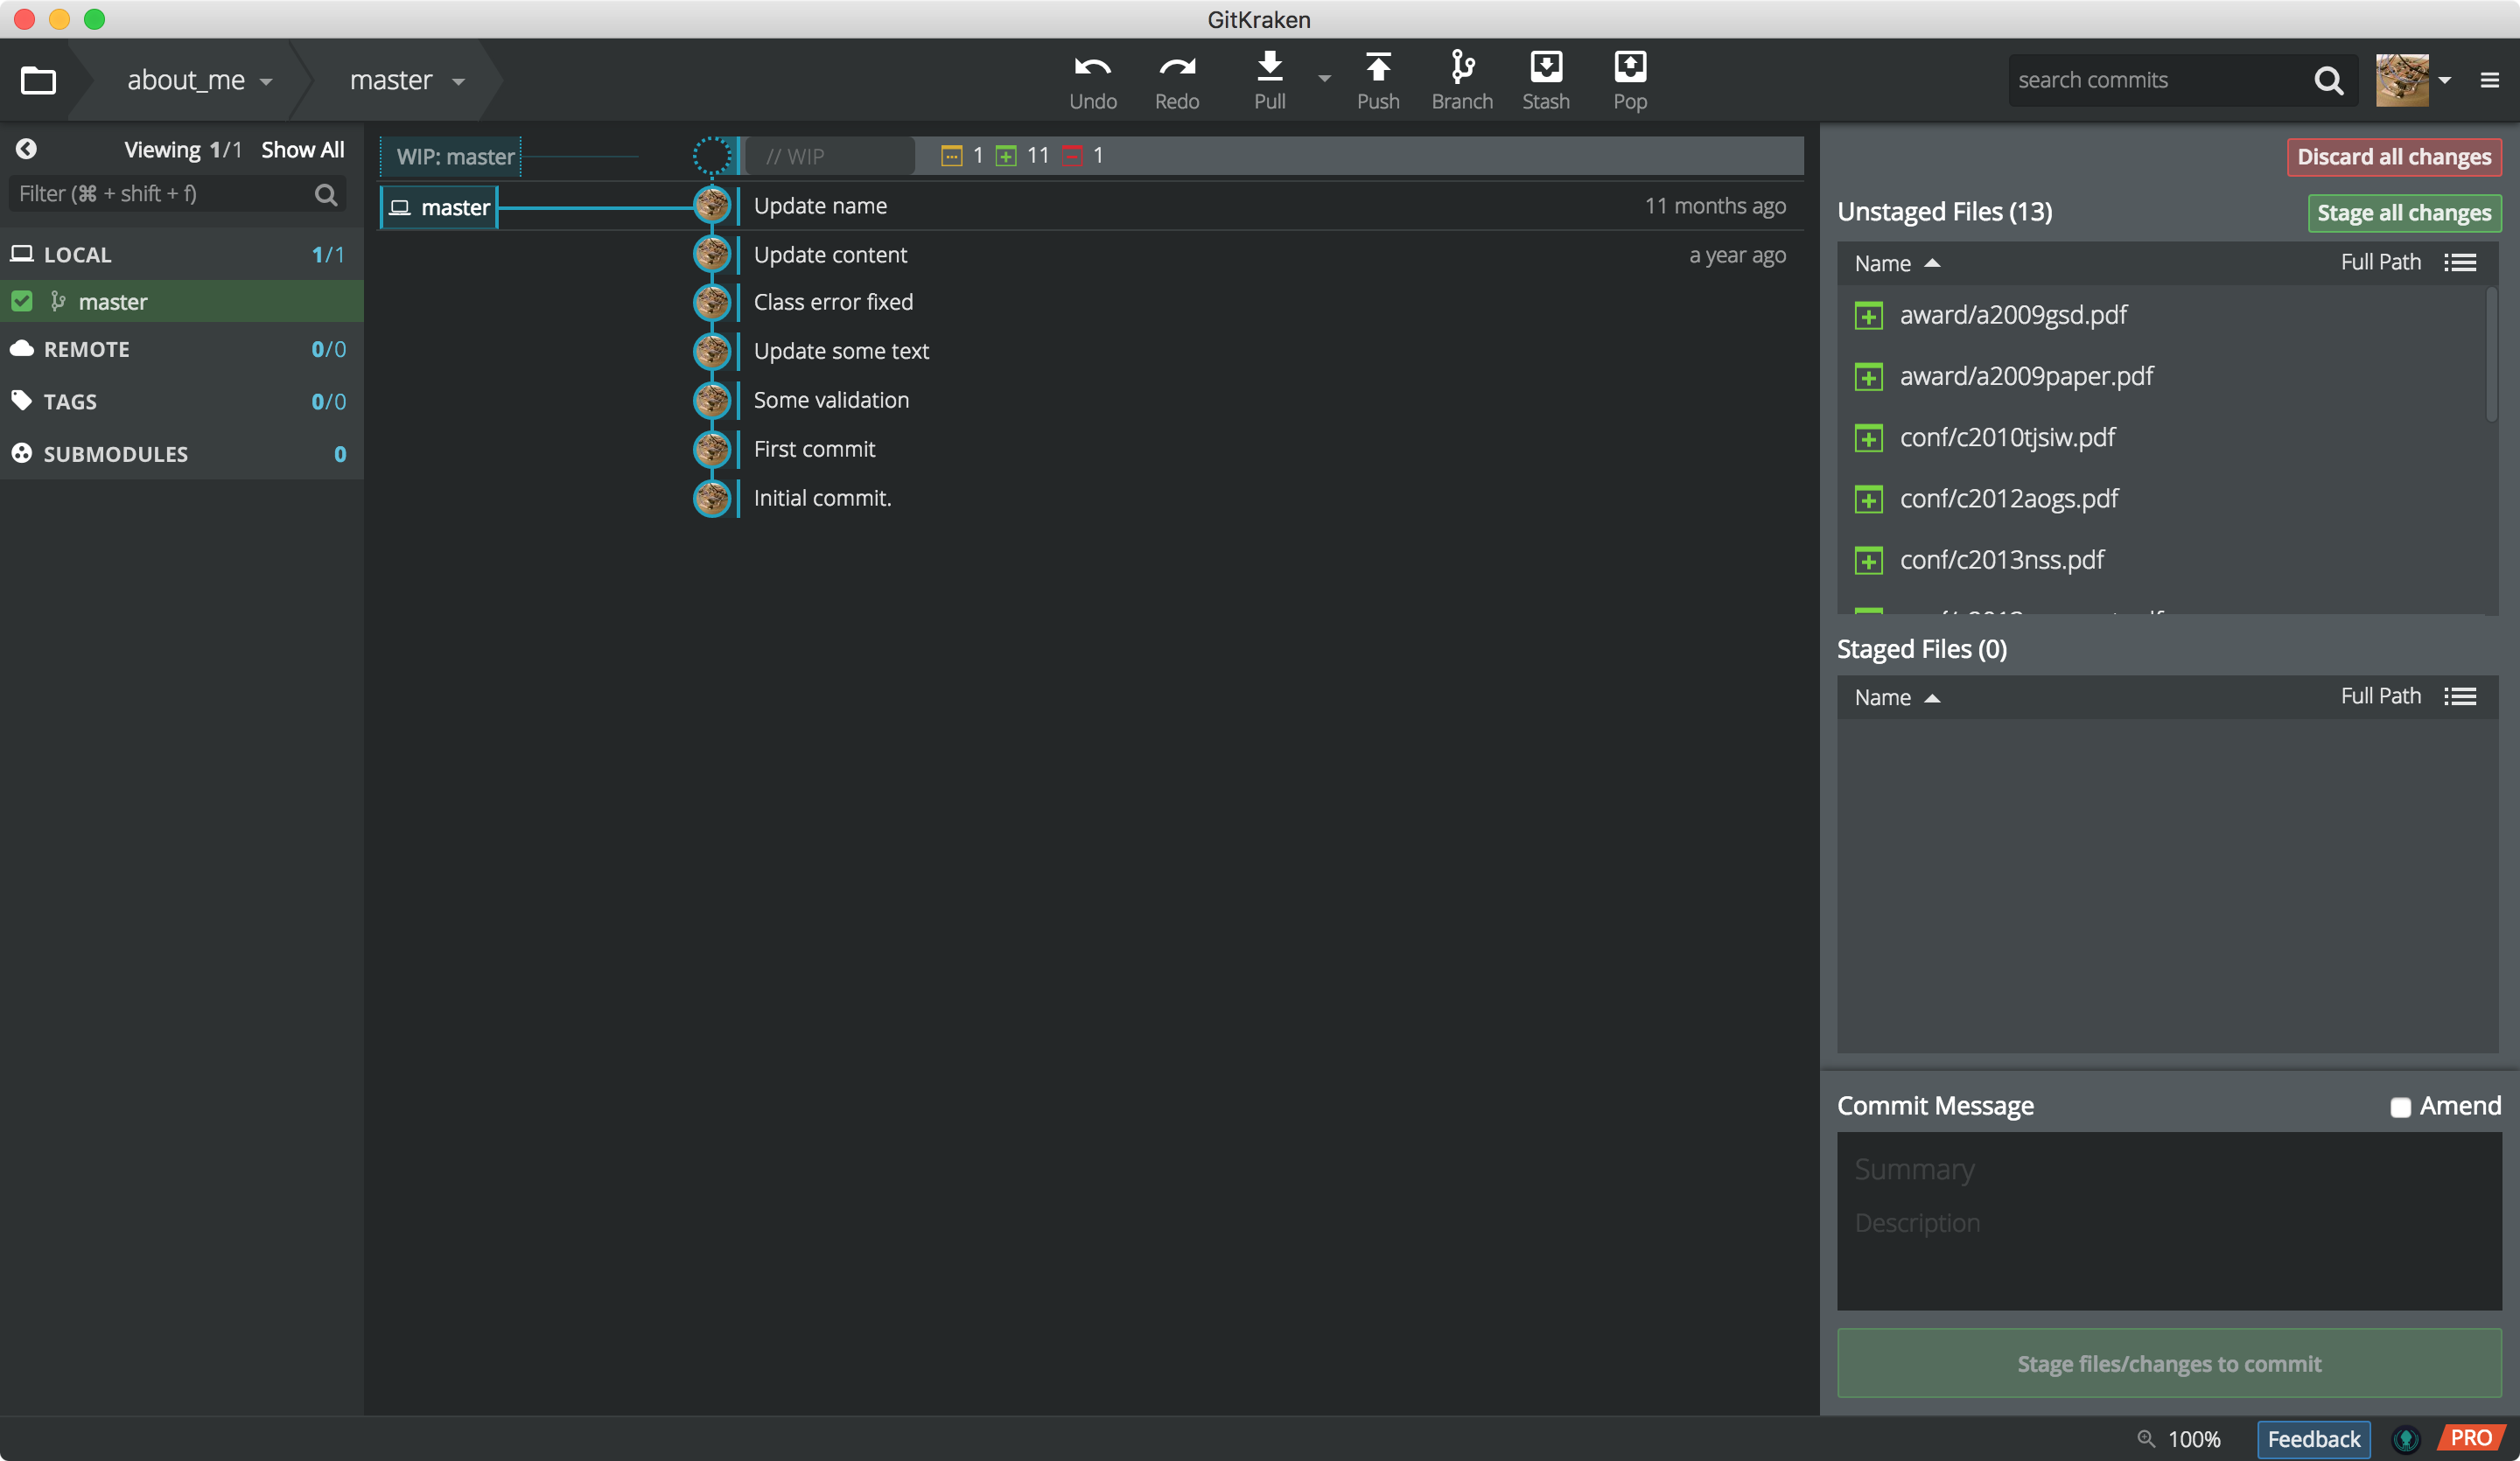Toggle Full Path in Unstaged Files header

[2380, 262]
